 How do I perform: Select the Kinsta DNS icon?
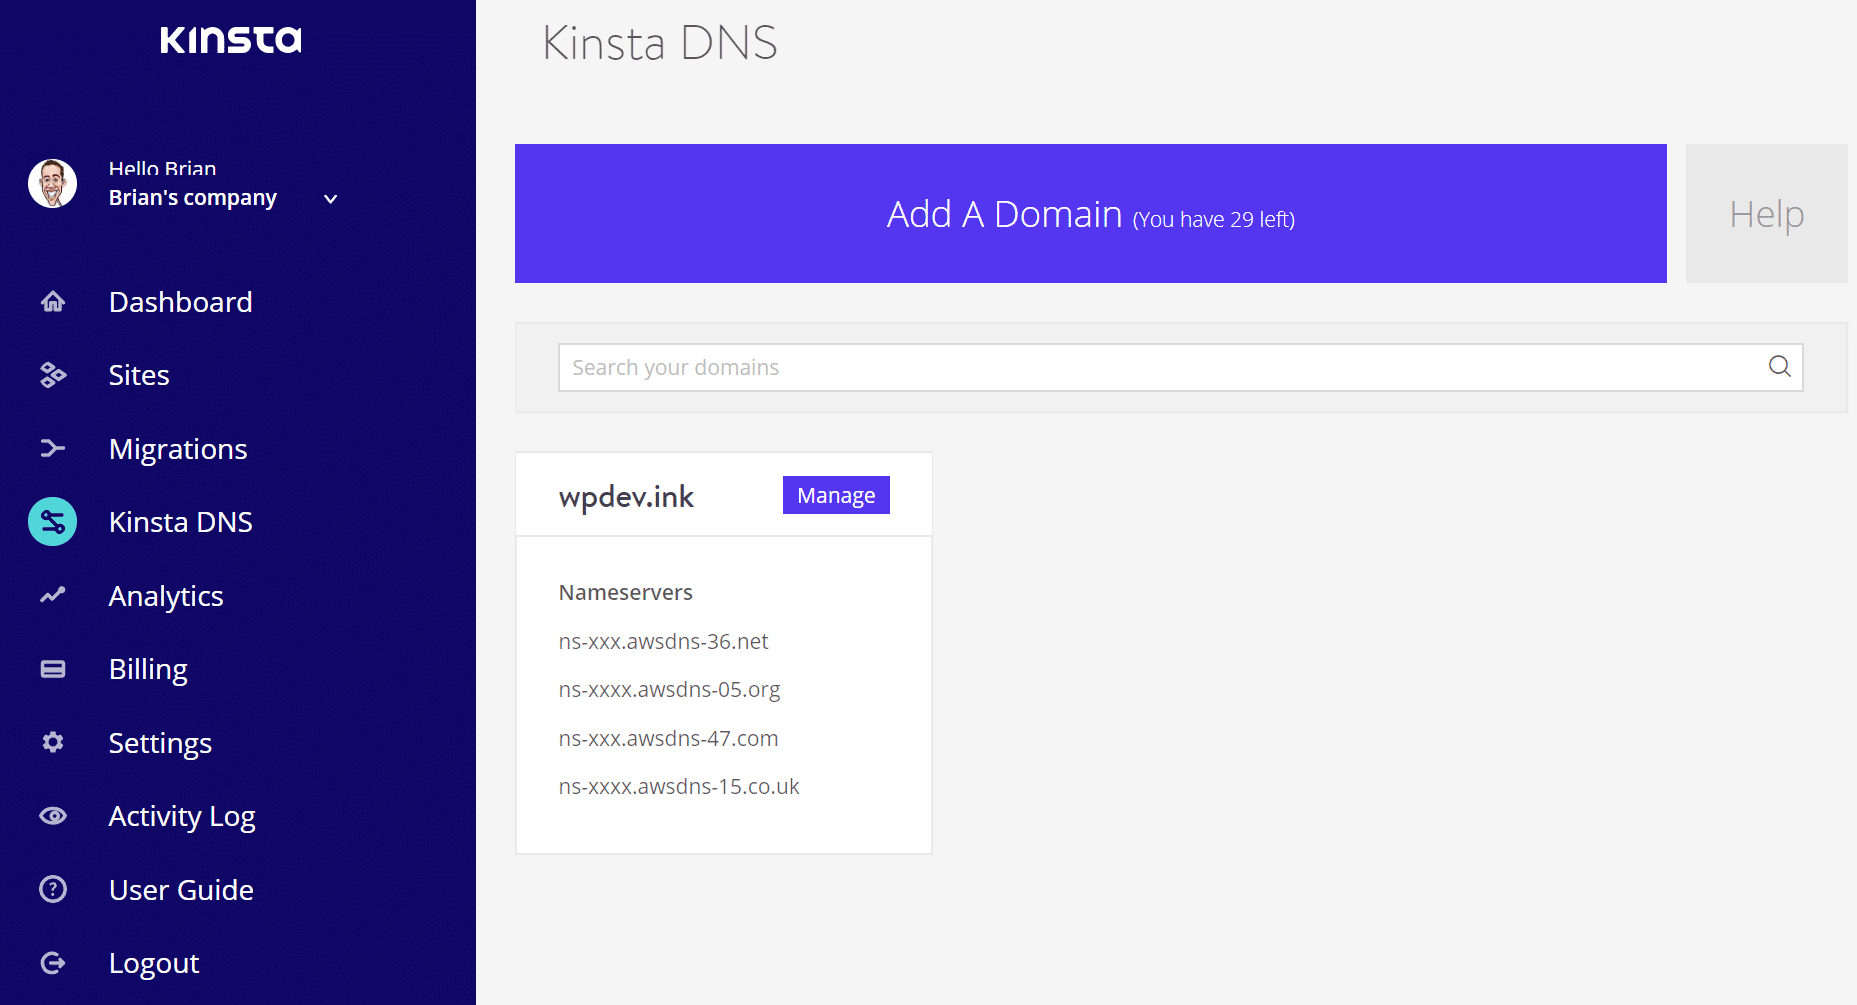tap(52, 521)
